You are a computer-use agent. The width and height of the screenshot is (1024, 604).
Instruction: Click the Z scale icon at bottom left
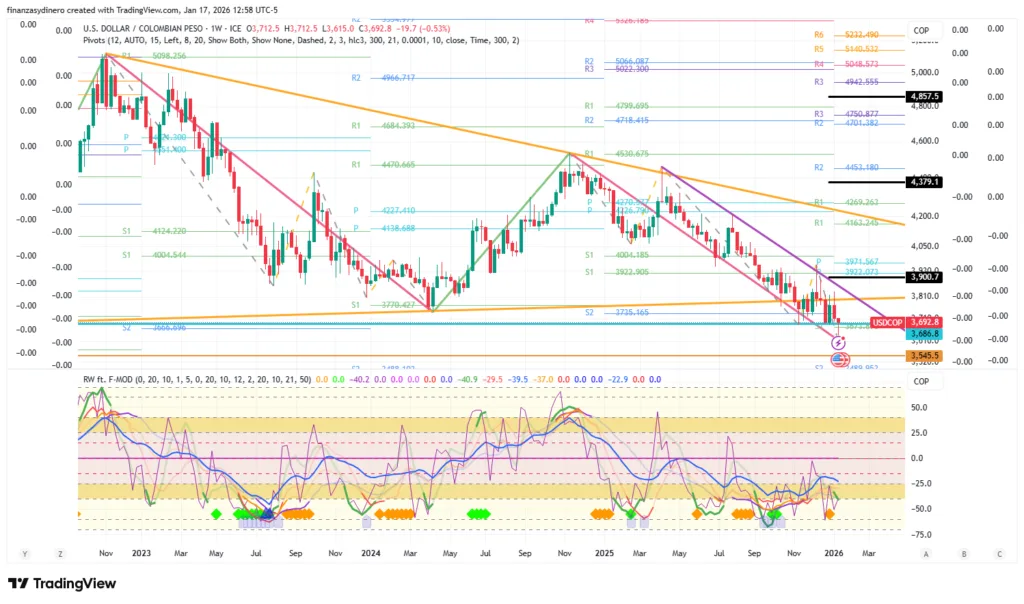[61, 553]
